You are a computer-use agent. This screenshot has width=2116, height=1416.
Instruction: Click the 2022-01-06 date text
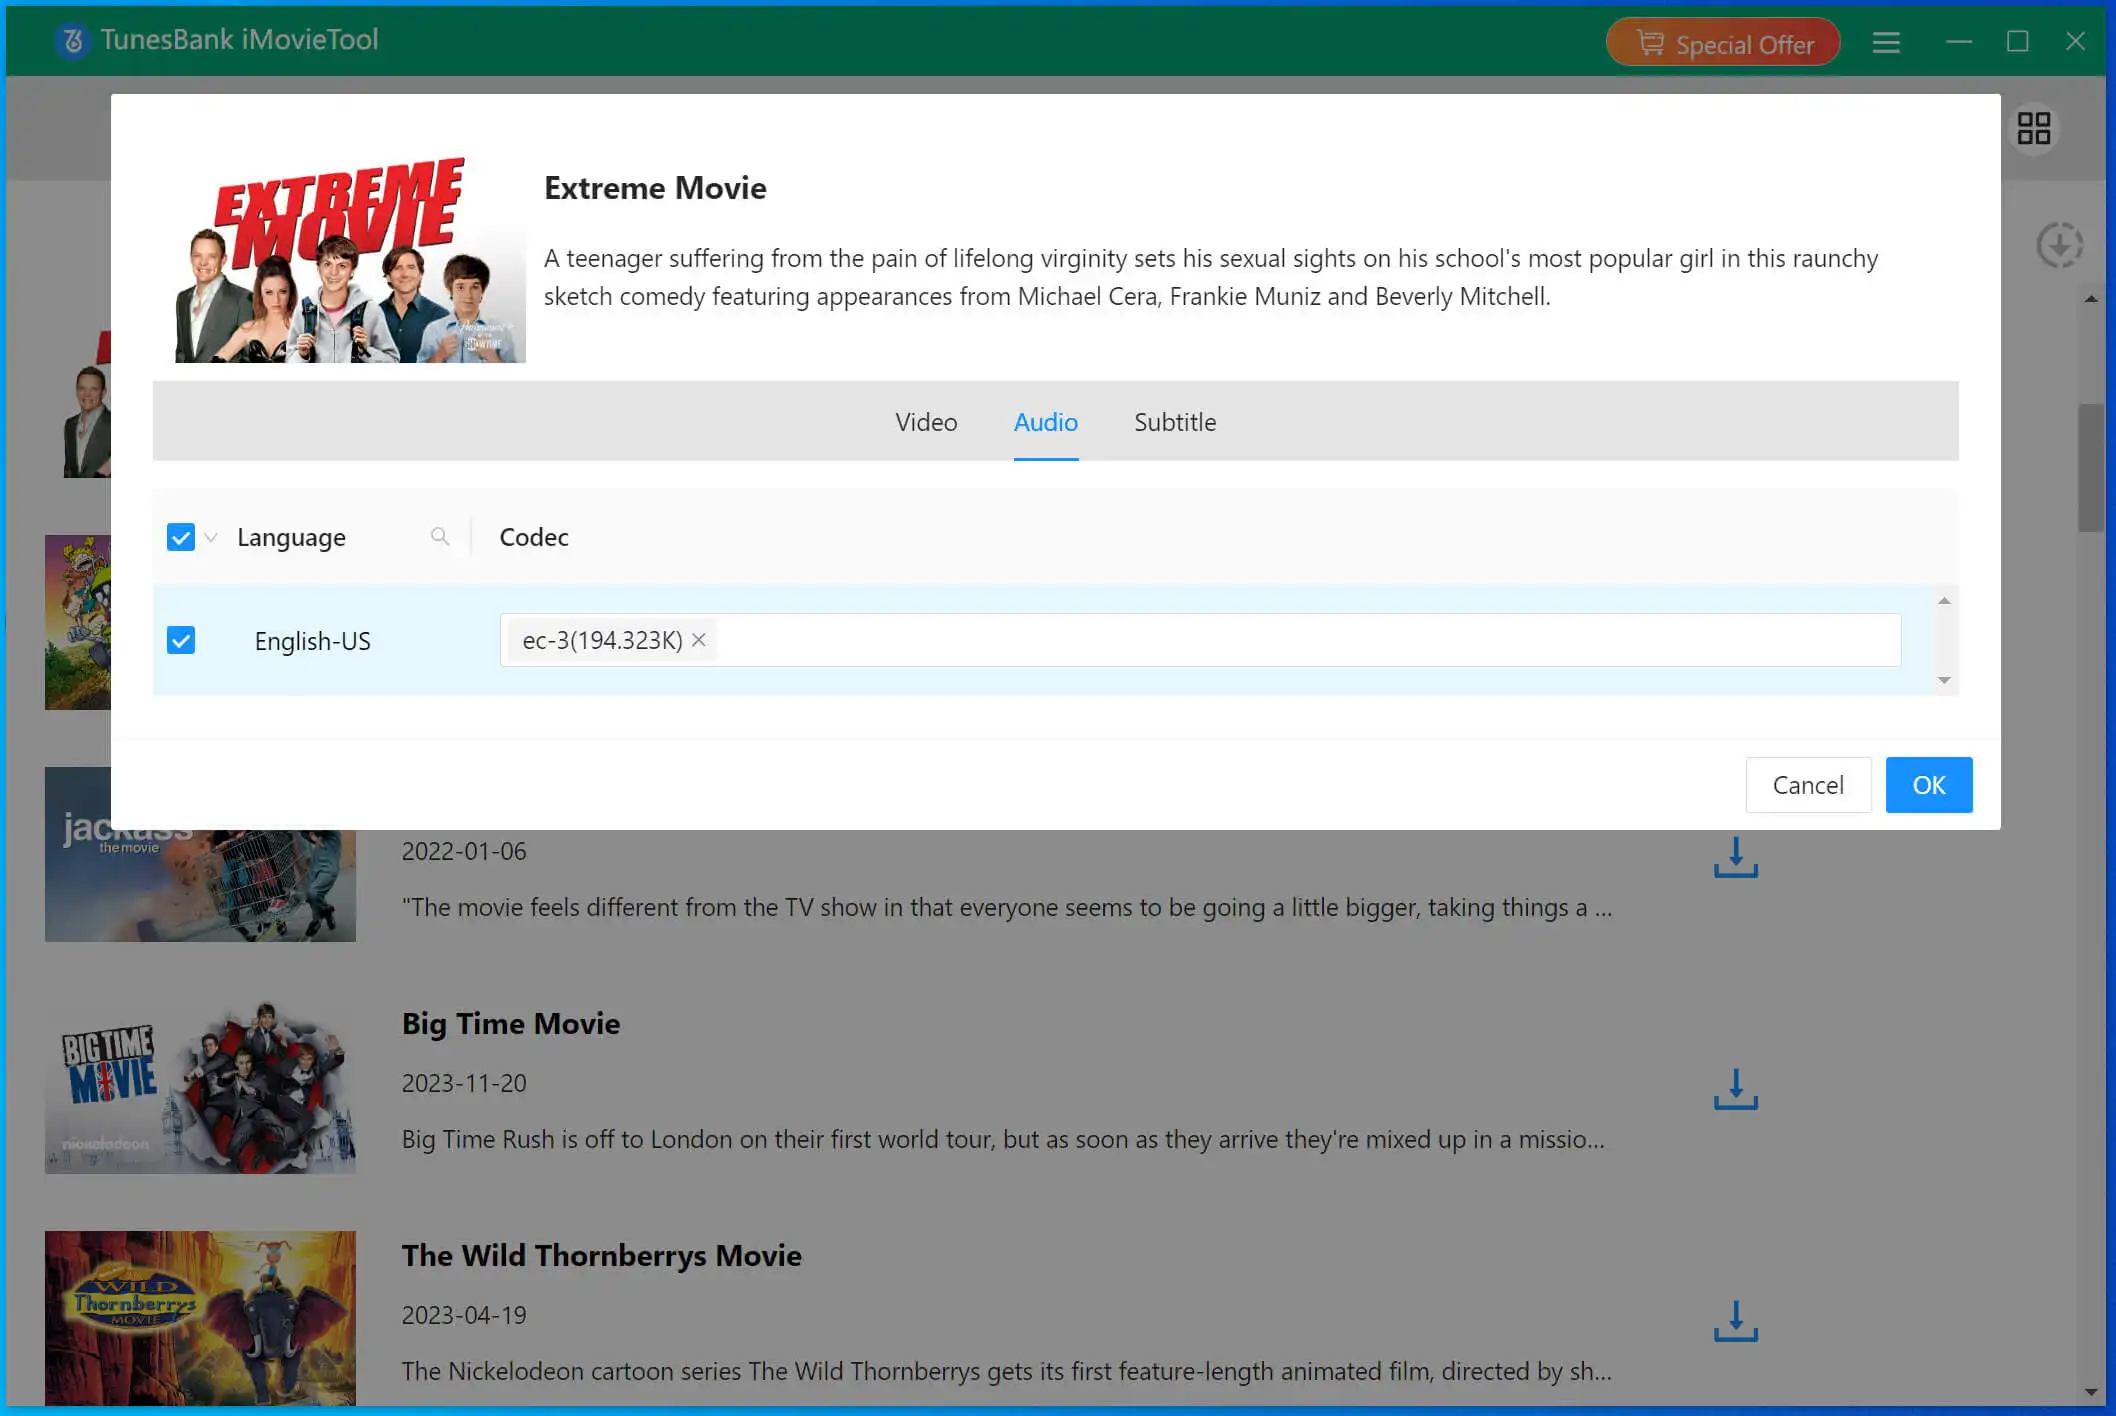point(464,851)
